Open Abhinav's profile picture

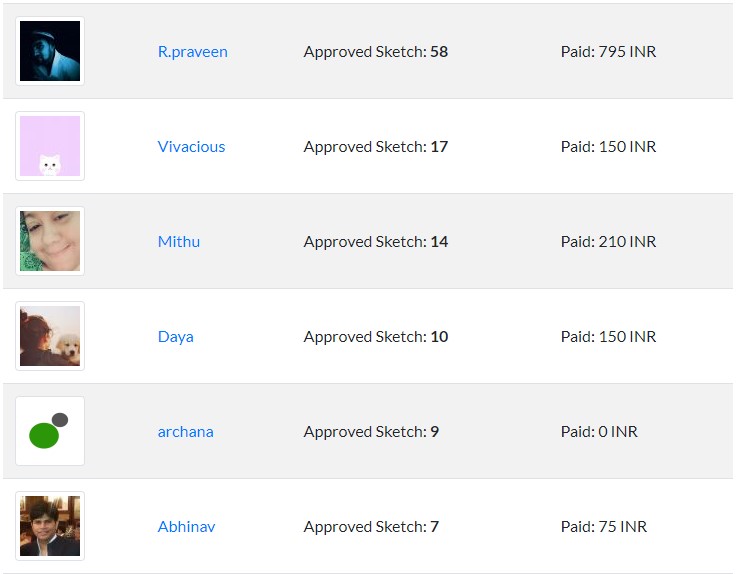(x=50, y=526)
